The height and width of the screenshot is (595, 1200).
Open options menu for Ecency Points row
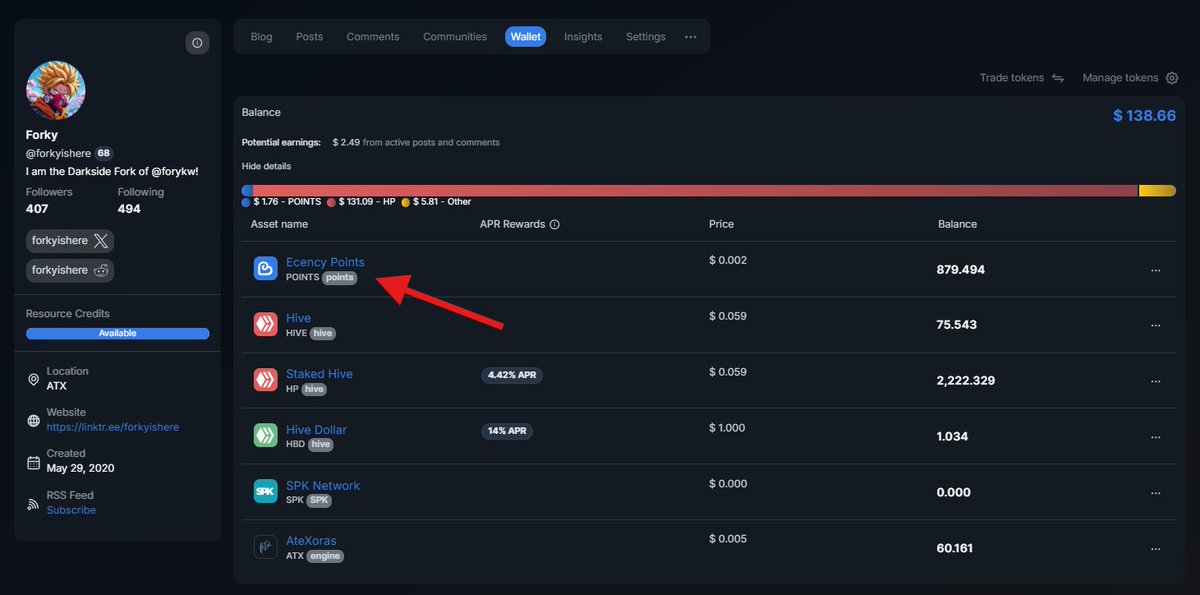tap(1156, 270)
